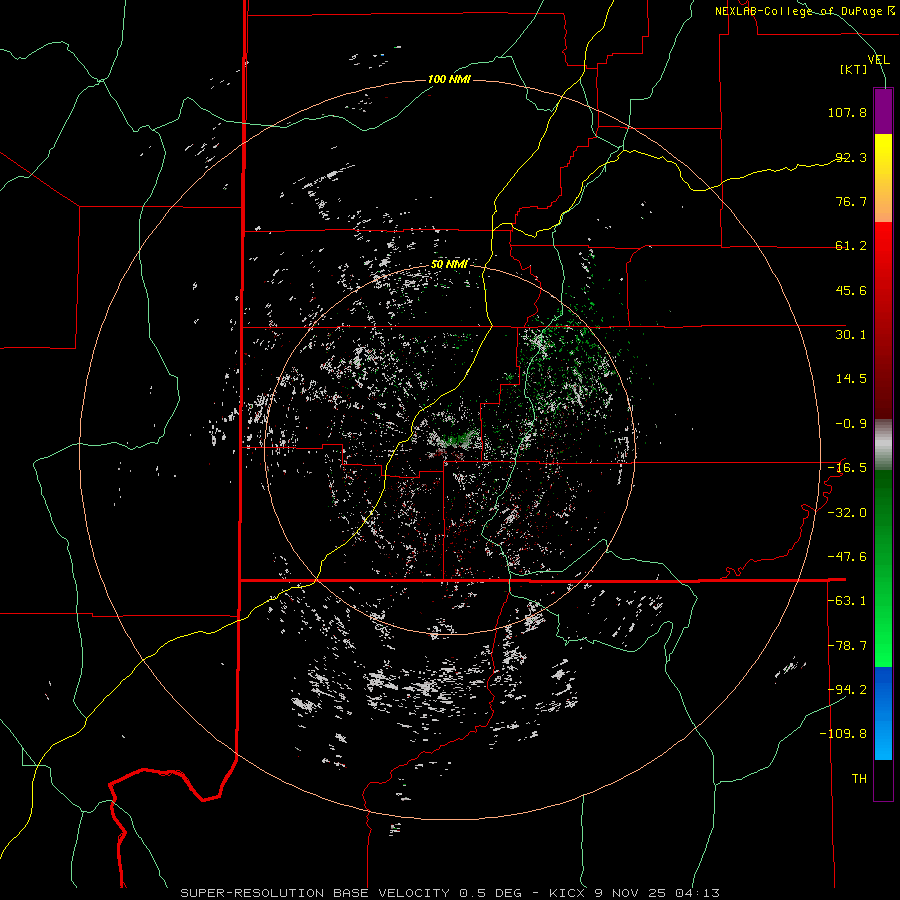Screen dimensions: 900x900
Task: Pick the purple segment of the velocity color bar
Action: (883, 112)
